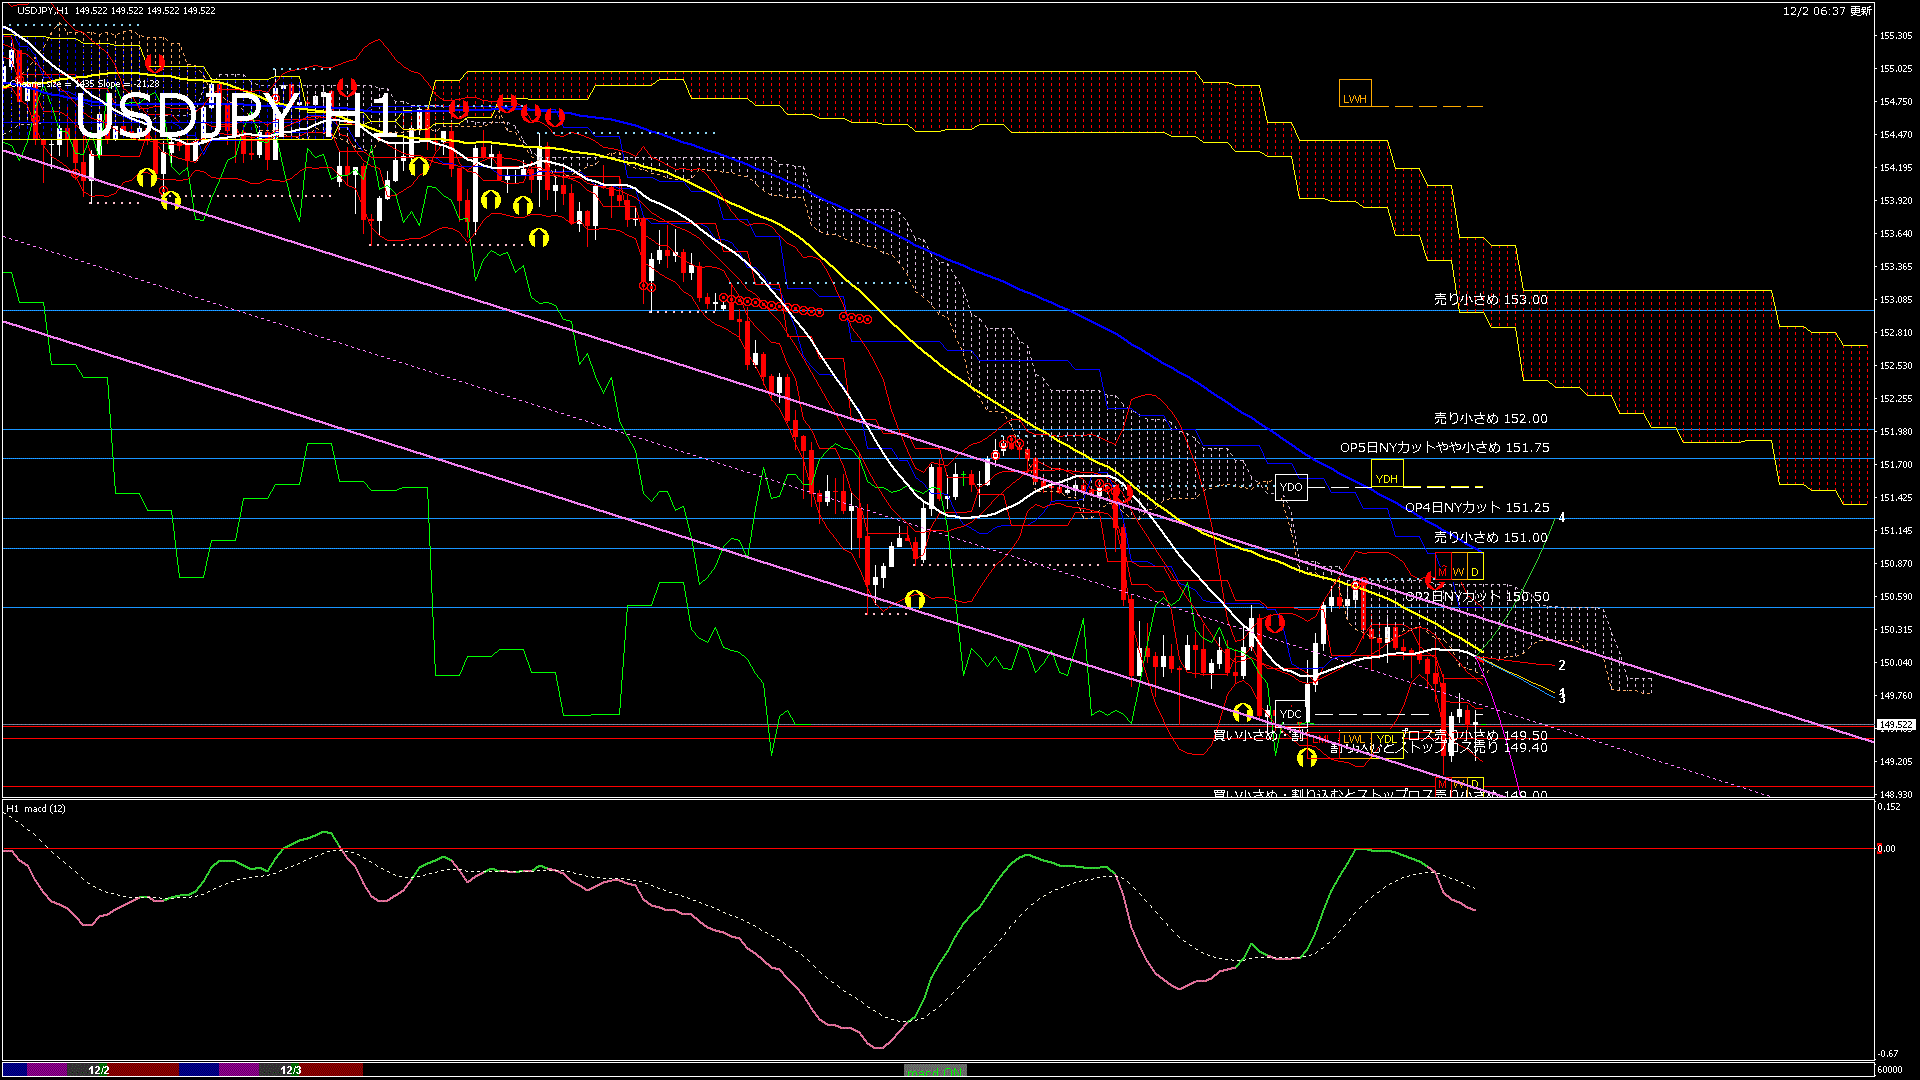Click the 'OP2日NYカット 150.50' label
The height and width of the screenshot is (1080, 1920).
coord(1477,596)
